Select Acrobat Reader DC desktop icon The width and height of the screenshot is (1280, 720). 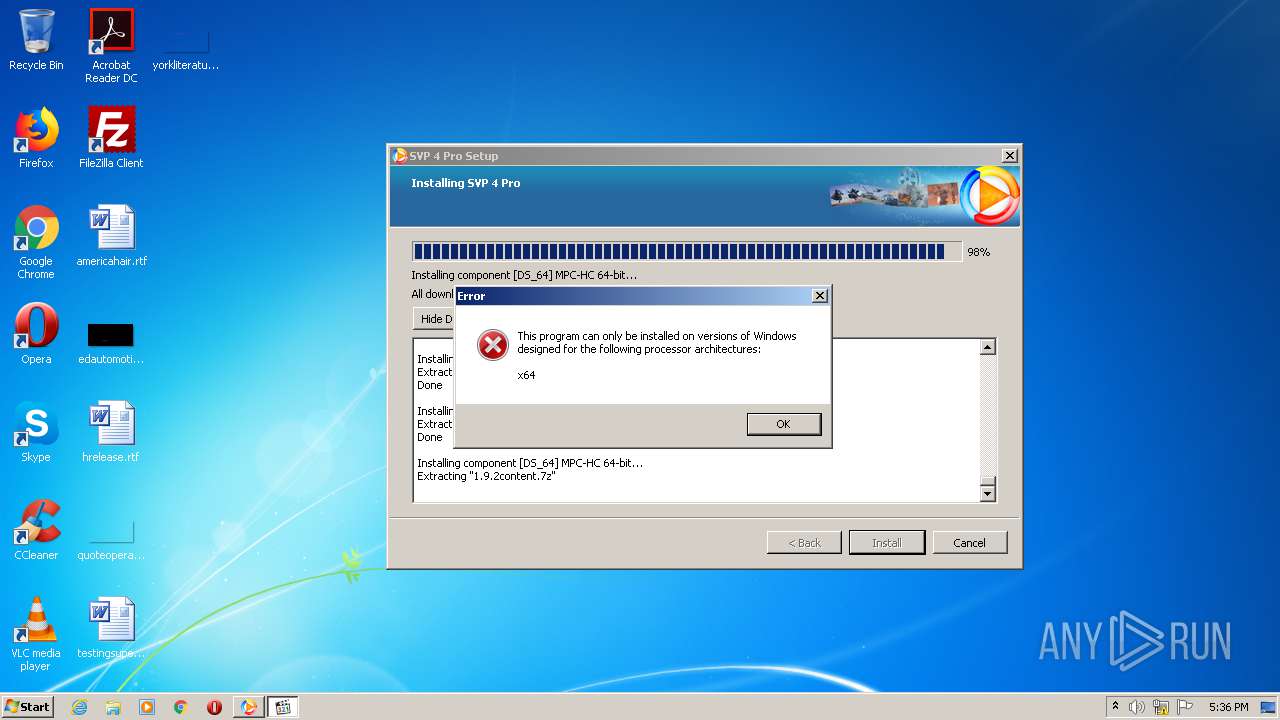[x=111, y=46]
